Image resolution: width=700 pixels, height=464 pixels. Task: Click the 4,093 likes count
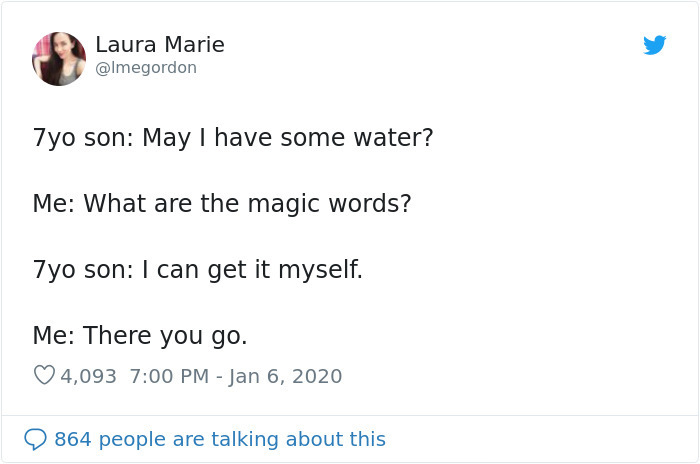point(88,376)
